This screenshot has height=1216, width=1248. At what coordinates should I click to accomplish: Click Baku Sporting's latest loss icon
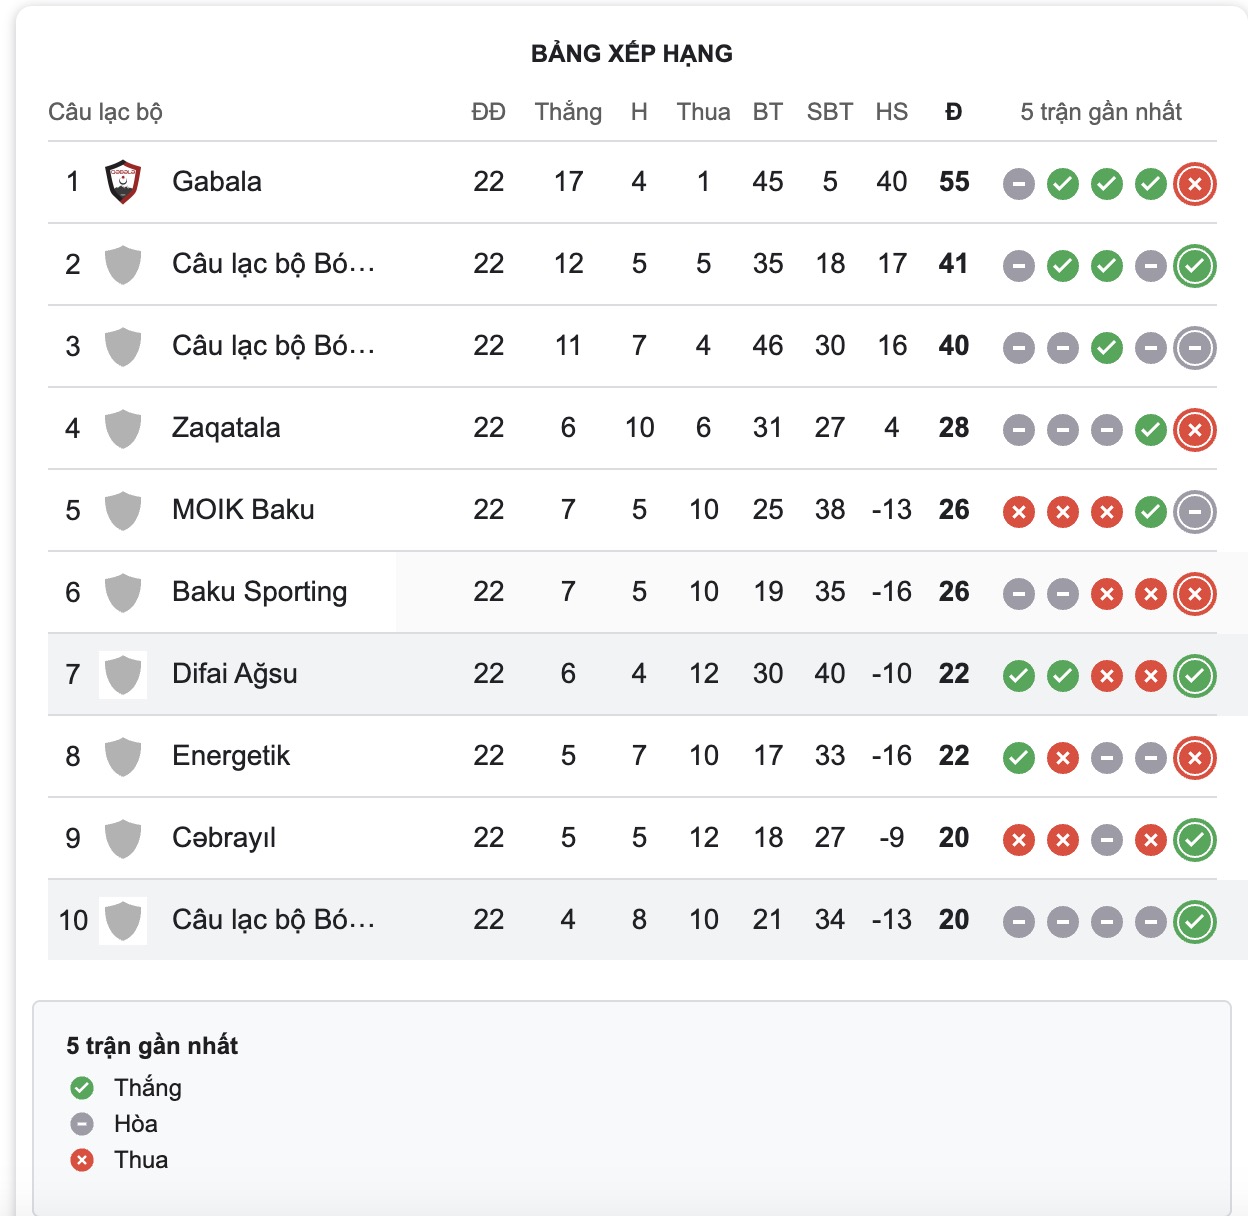coord(1194,594)
